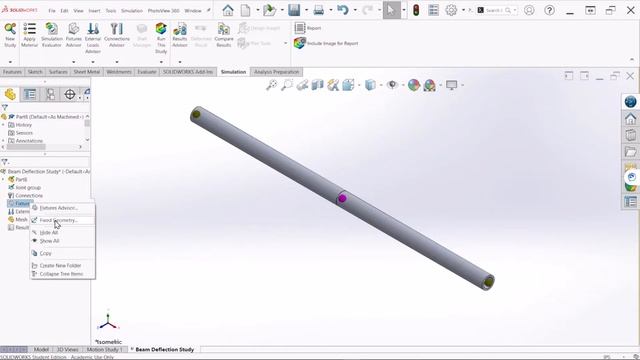The width and height of the screenshot is (640, 360).
Task: Switch to PropertyManager tab
Action: tap(30, 94)
